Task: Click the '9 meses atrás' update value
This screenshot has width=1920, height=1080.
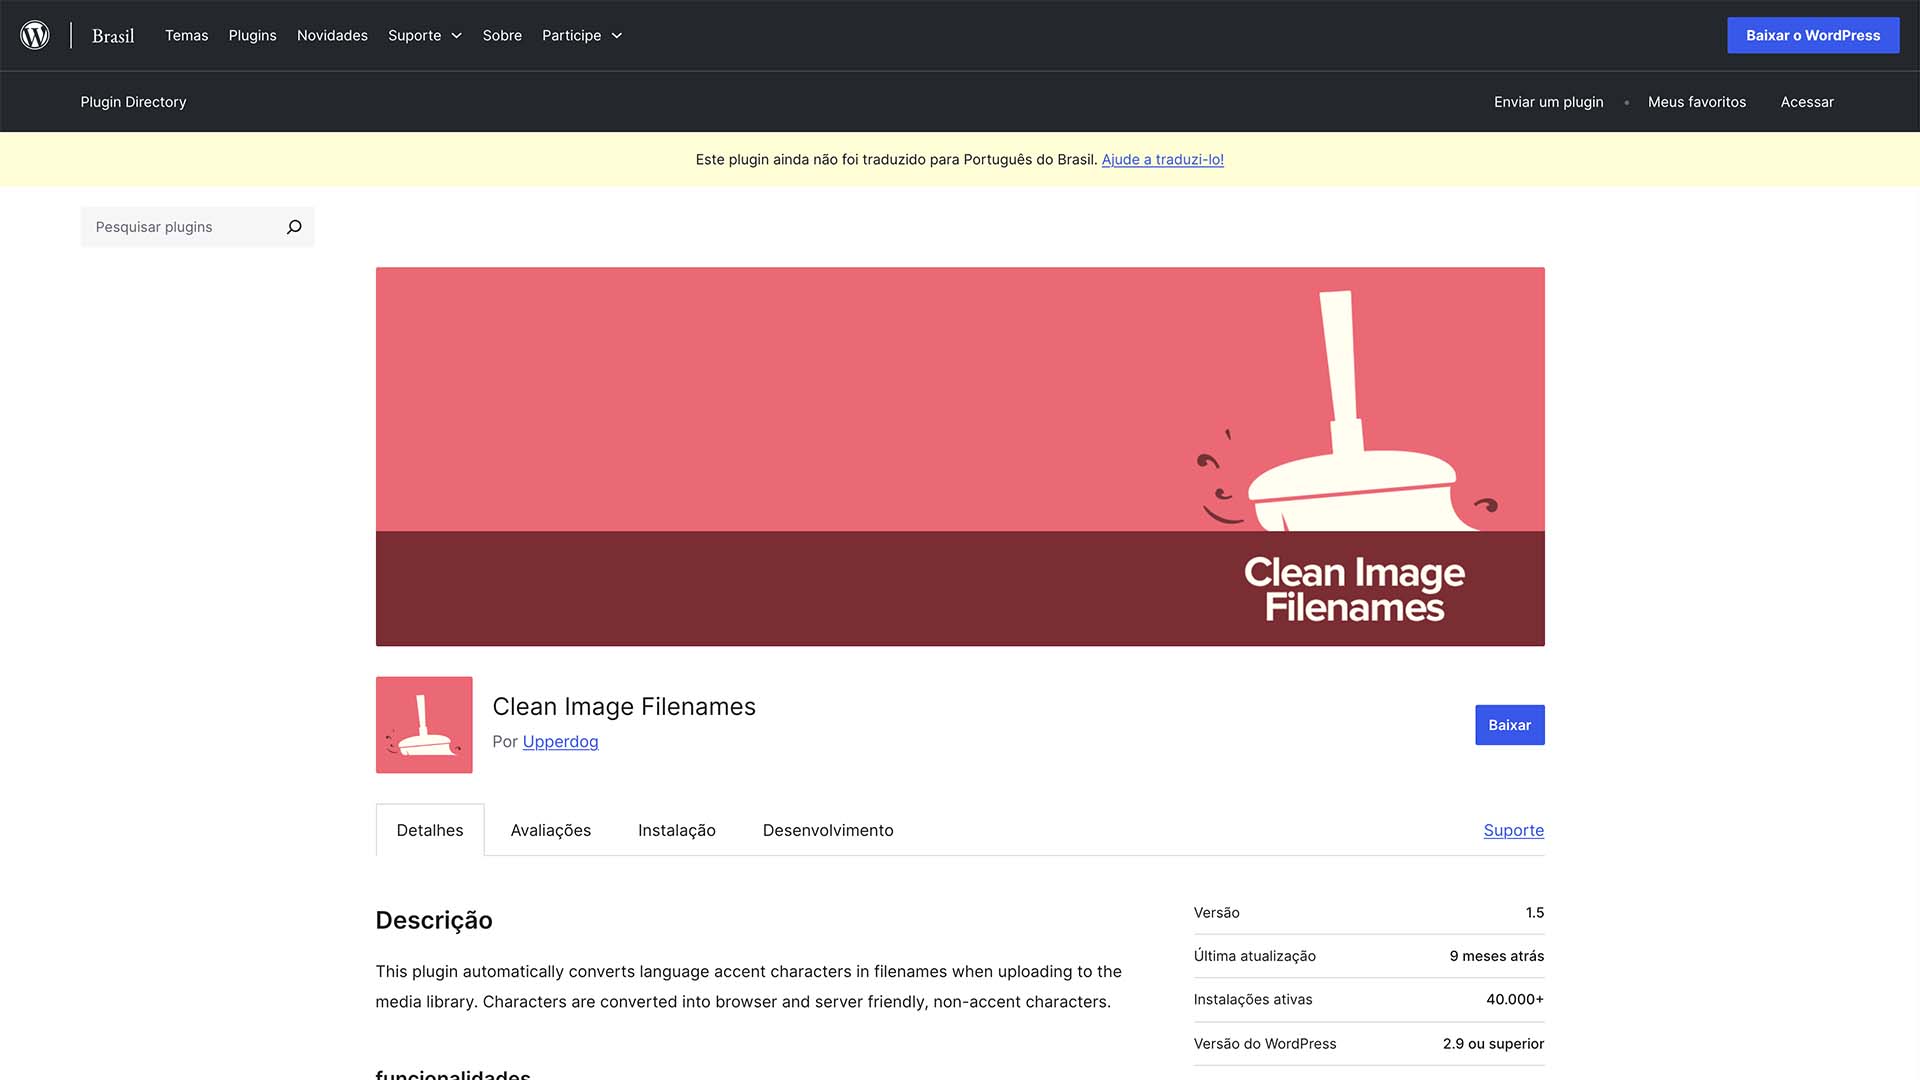Action: pyautogui.click(x=1497, y=956)
